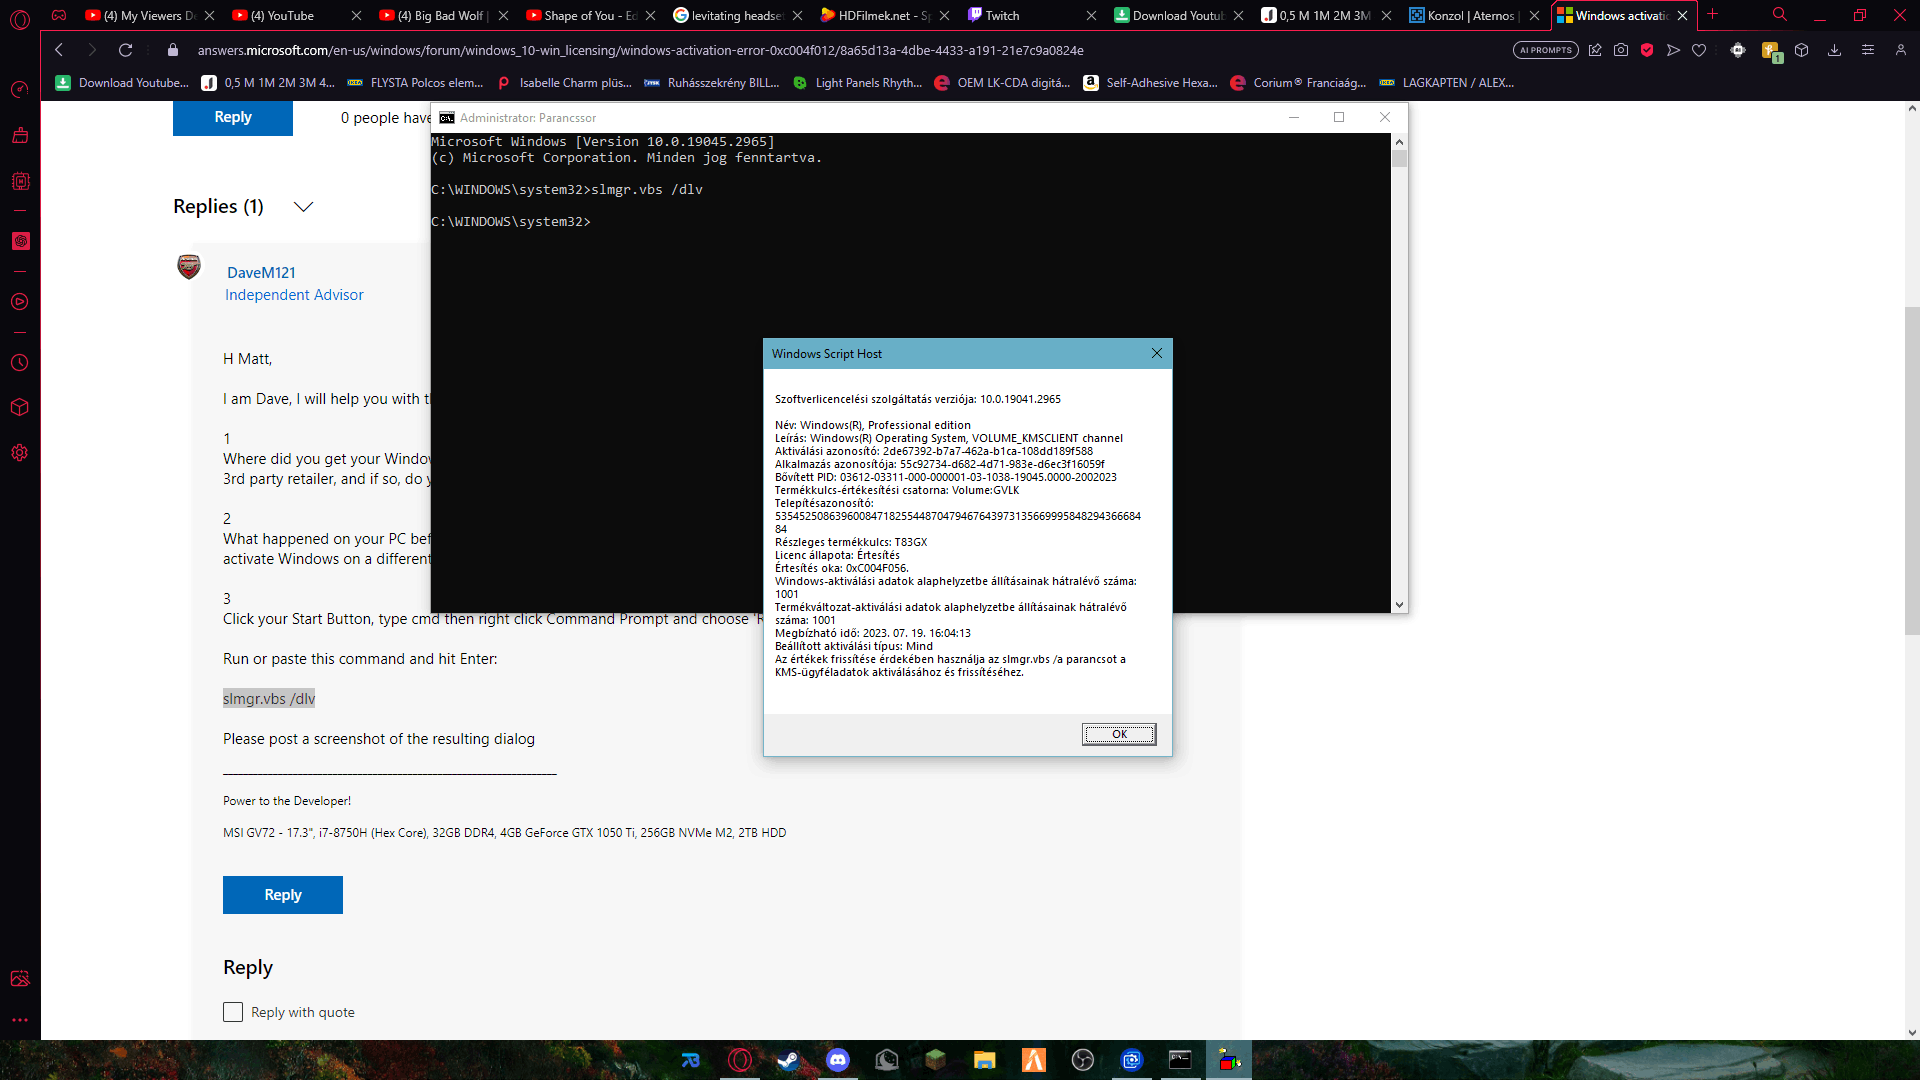
Task: Click the command prompt vertical scrollbar
Action: 1399,380
